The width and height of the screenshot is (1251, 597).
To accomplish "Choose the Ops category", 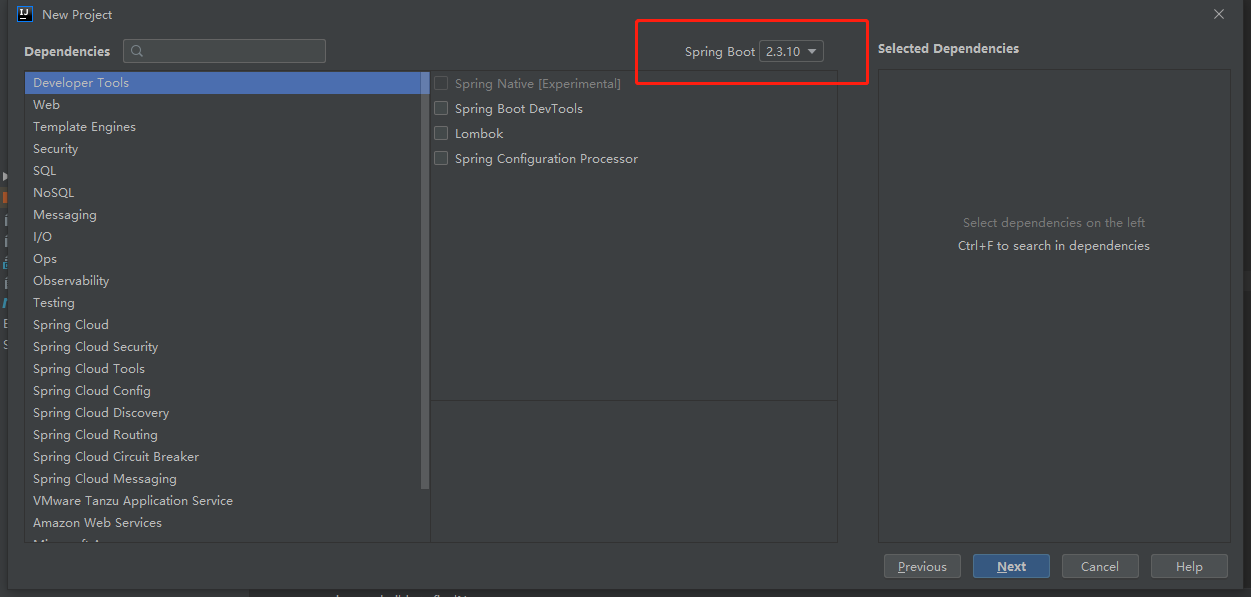I will [223, 259].
